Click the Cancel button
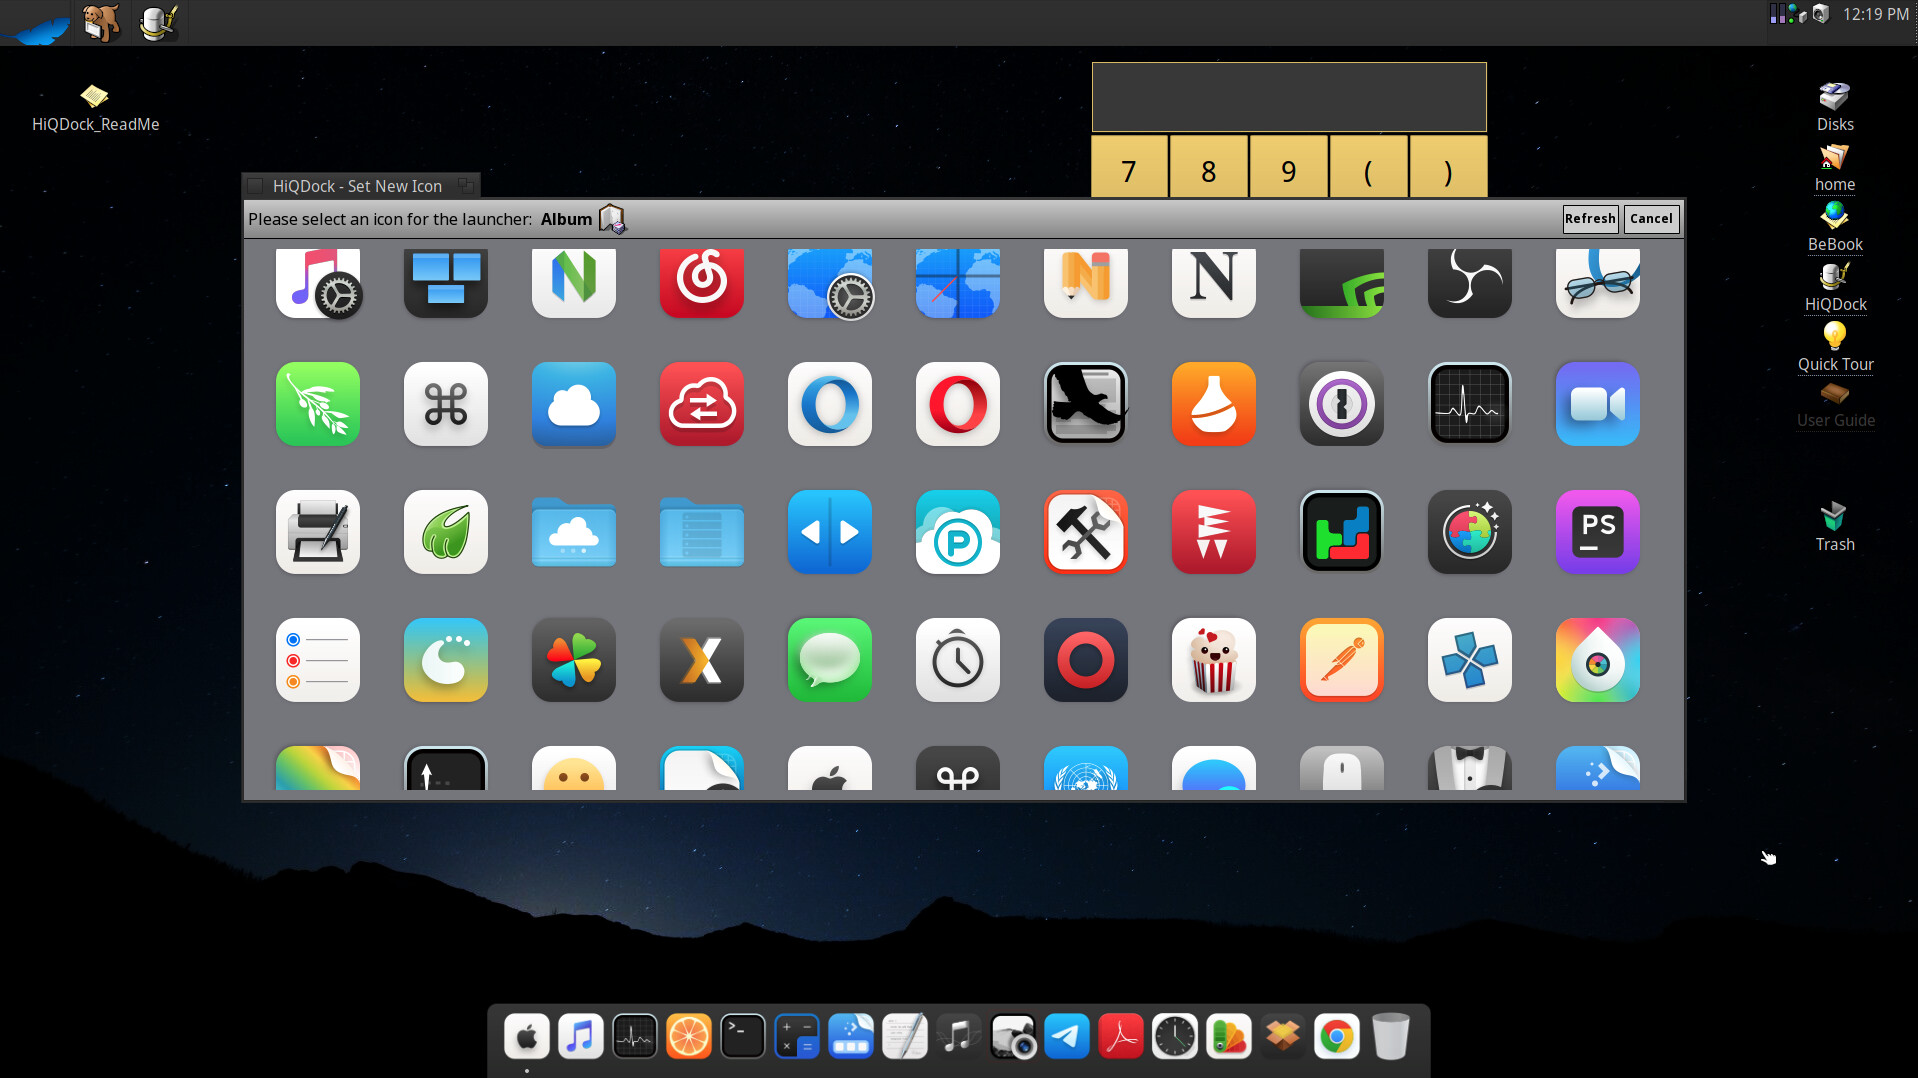 1650,219
